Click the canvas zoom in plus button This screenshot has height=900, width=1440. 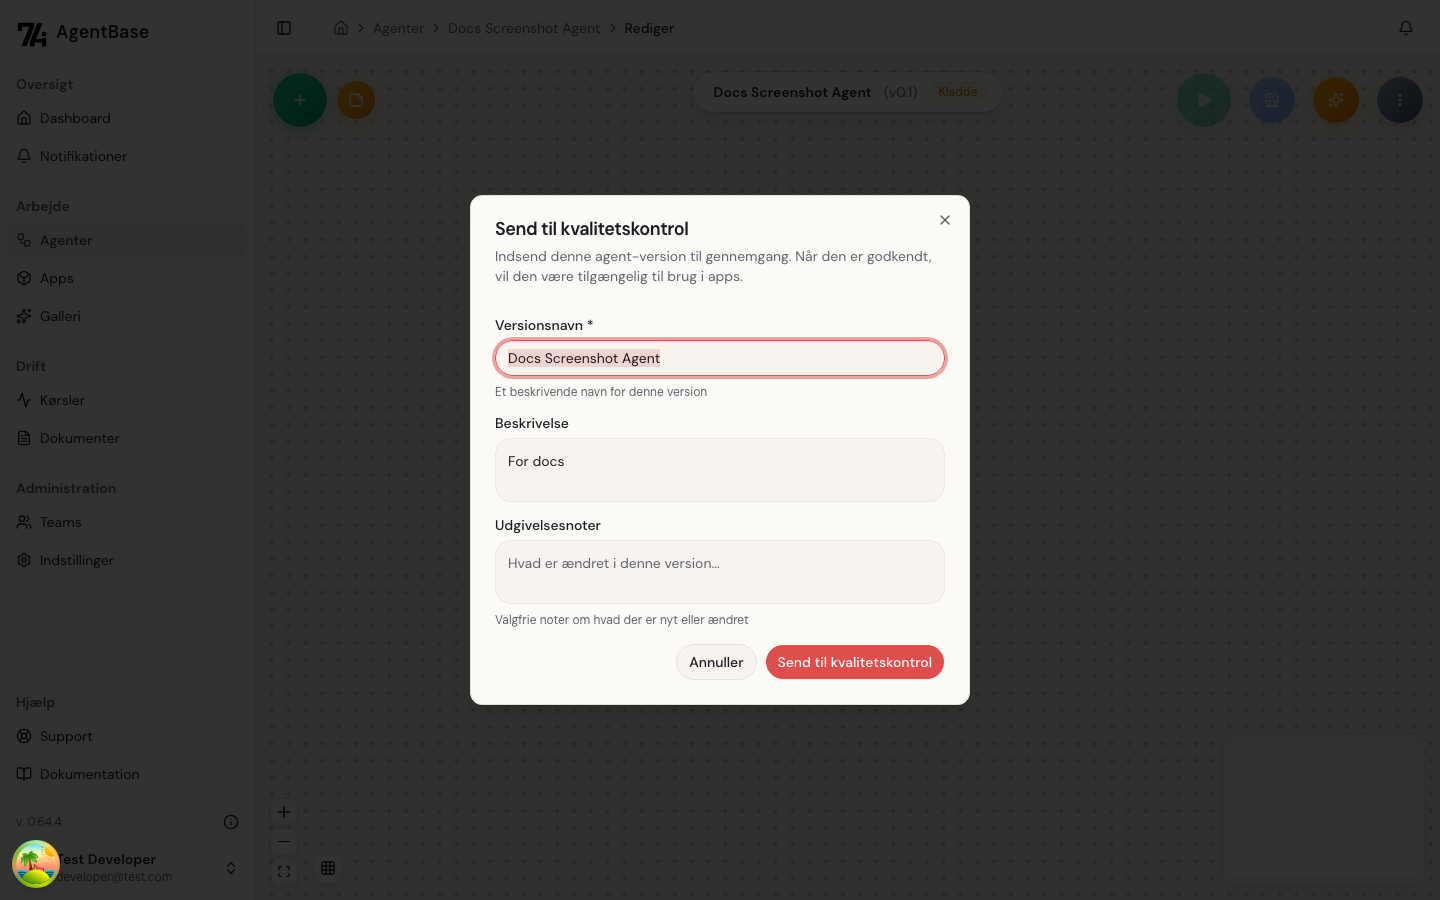point(284,812)
